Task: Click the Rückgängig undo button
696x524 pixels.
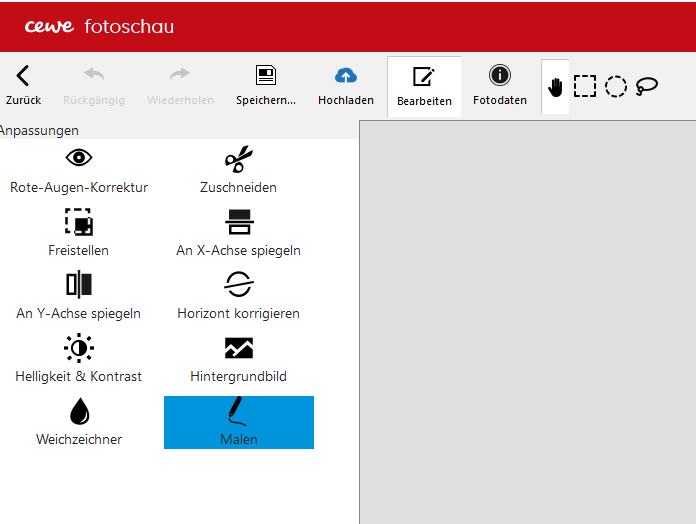Action: (x=94, y=85)
